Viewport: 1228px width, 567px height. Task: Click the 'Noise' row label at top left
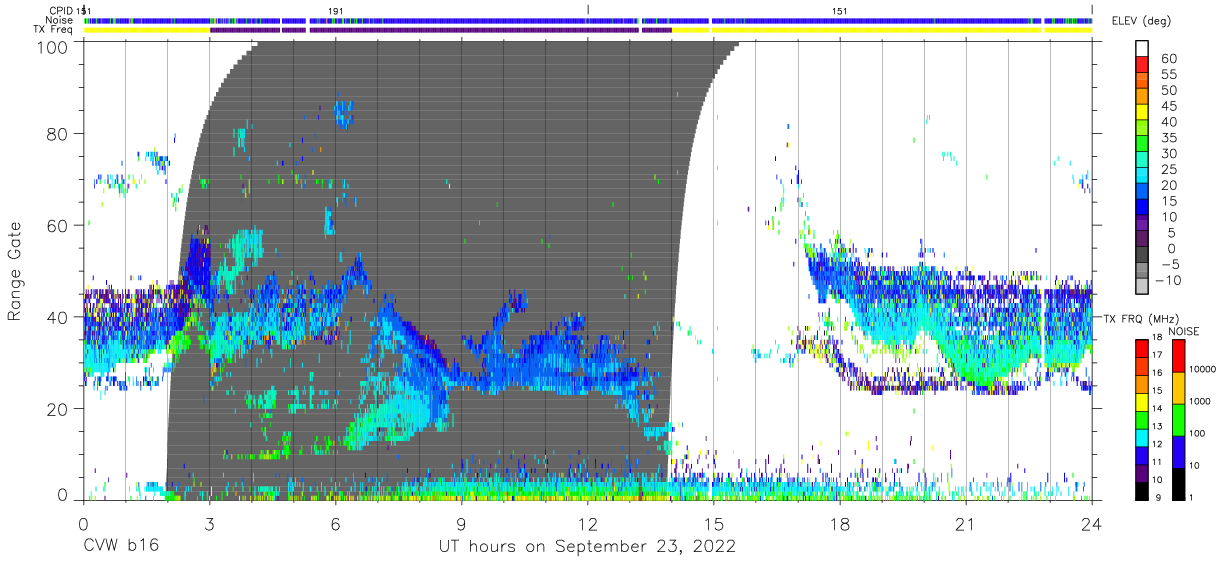click(x=60, y=20)
